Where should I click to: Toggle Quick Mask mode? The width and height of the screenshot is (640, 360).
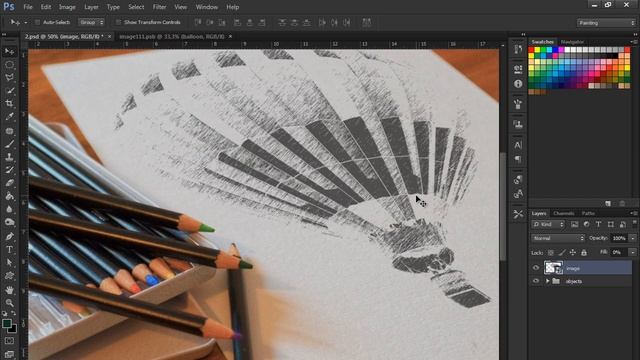pyautogui.click(x=9, y=341)
